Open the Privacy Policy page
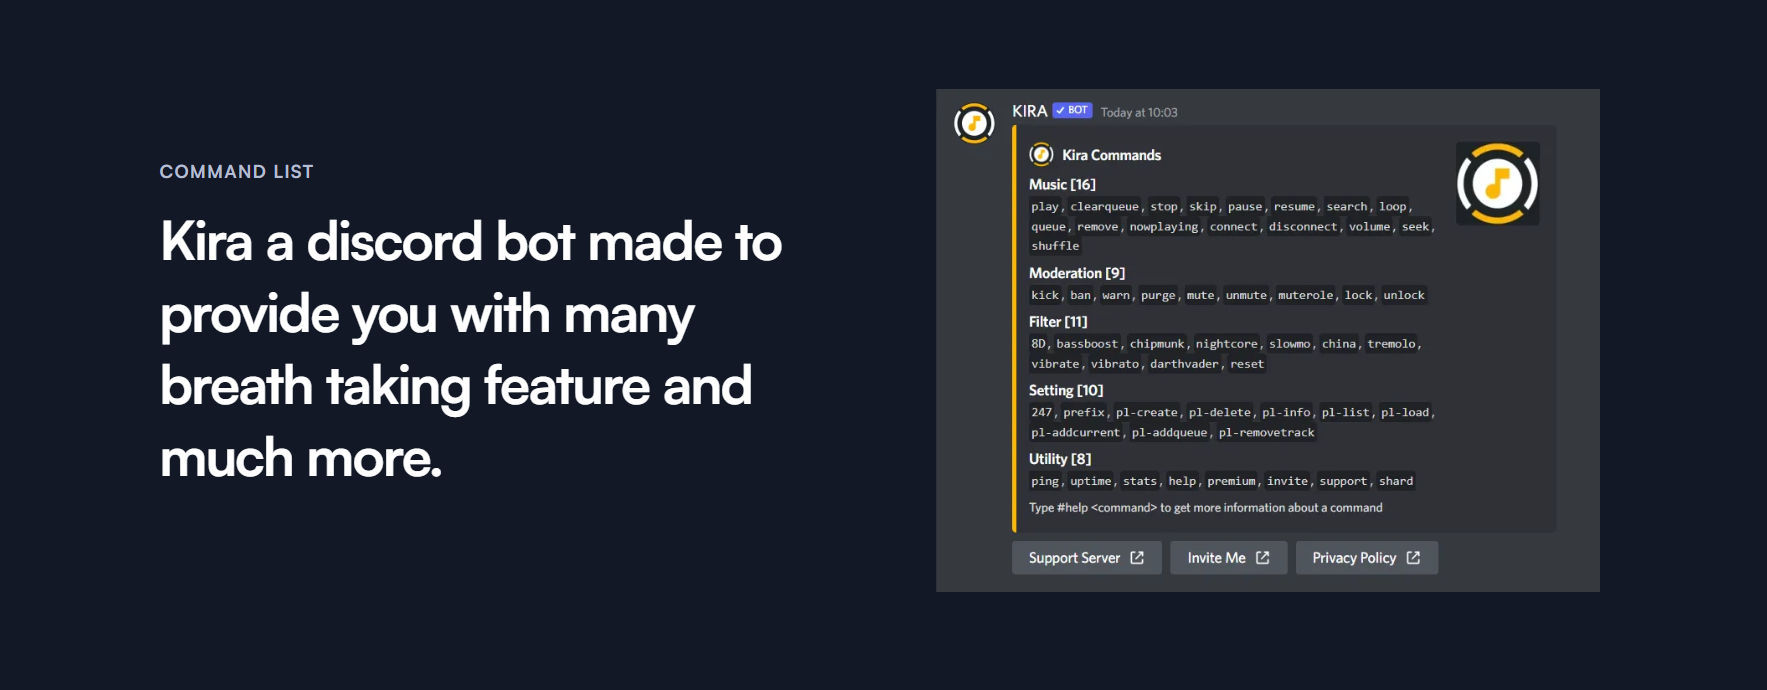Screen dimensions: 1767x690 click(x=1366, y=557)
